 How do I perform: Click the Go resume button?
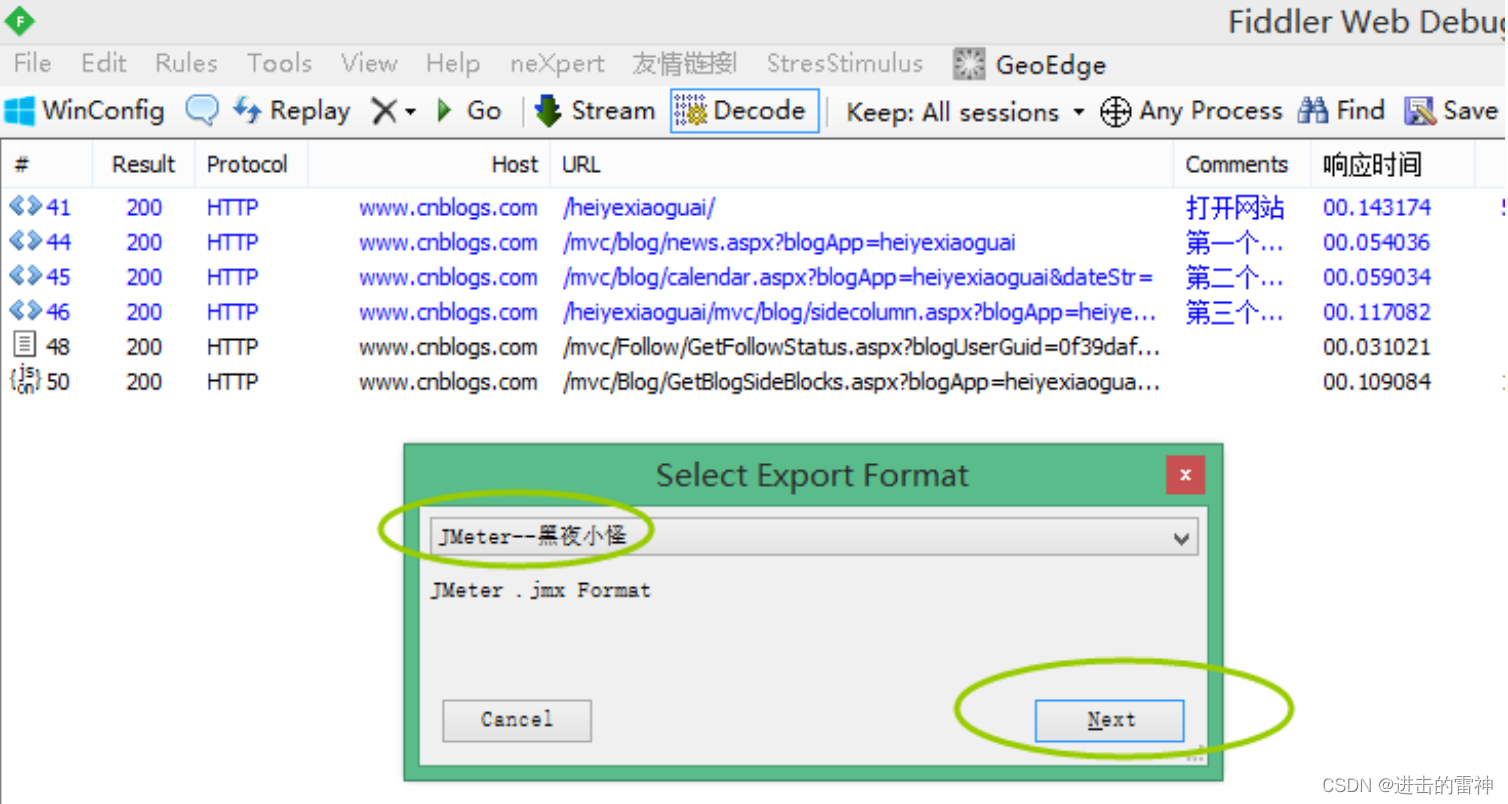point(469,110)
